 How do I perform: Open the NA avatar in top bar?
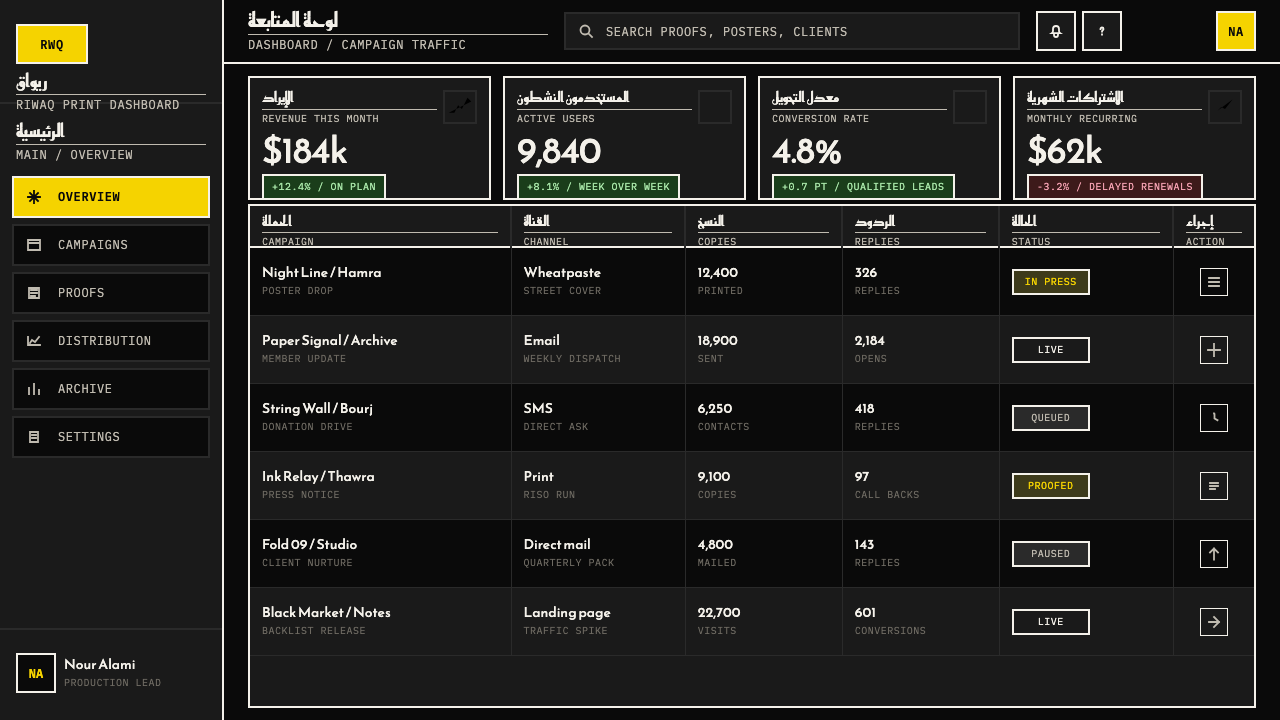click(1236, 31)
